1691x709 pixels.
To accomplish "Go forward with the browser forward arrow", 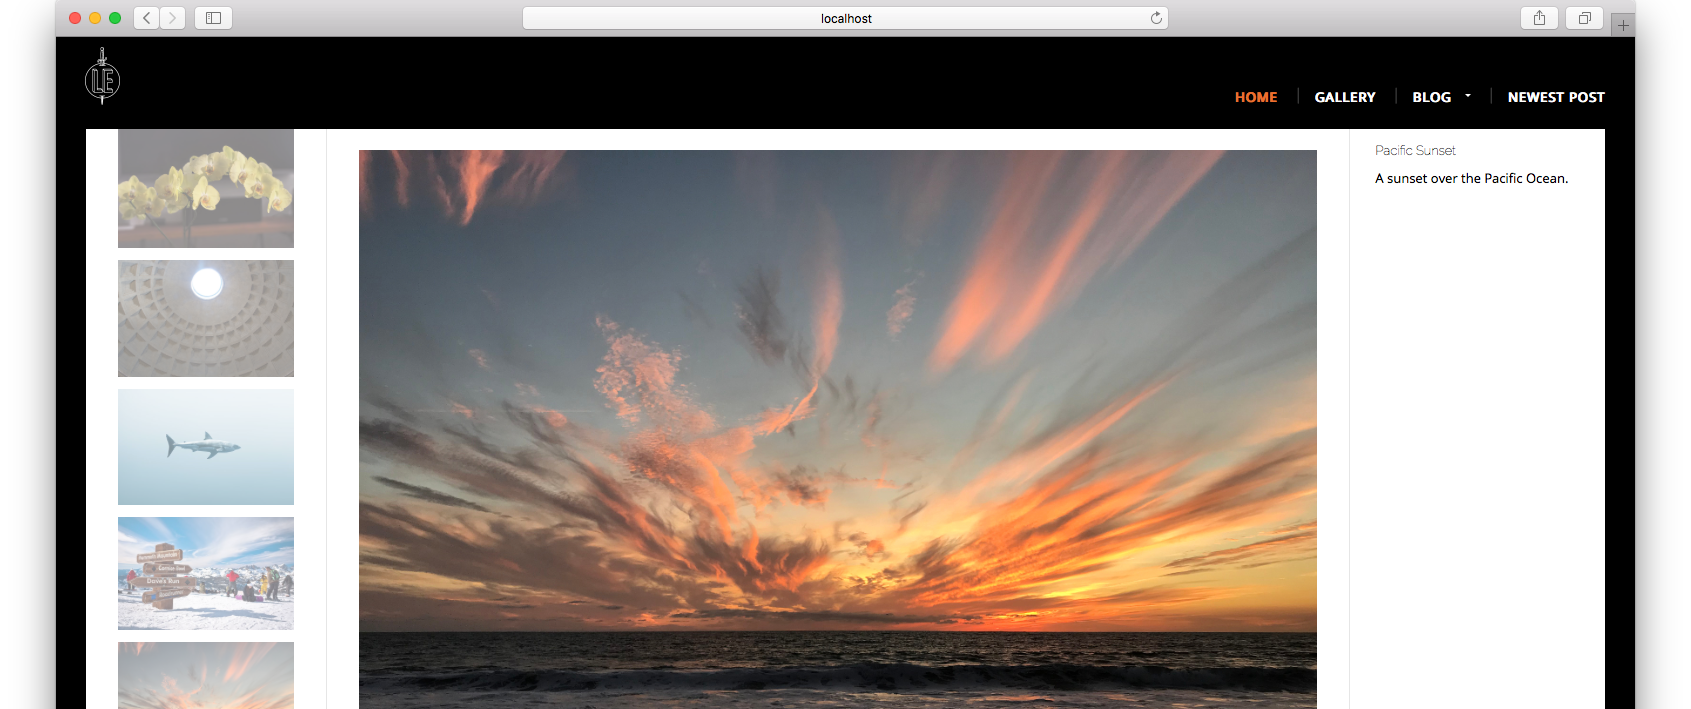I will pos(173,18).
